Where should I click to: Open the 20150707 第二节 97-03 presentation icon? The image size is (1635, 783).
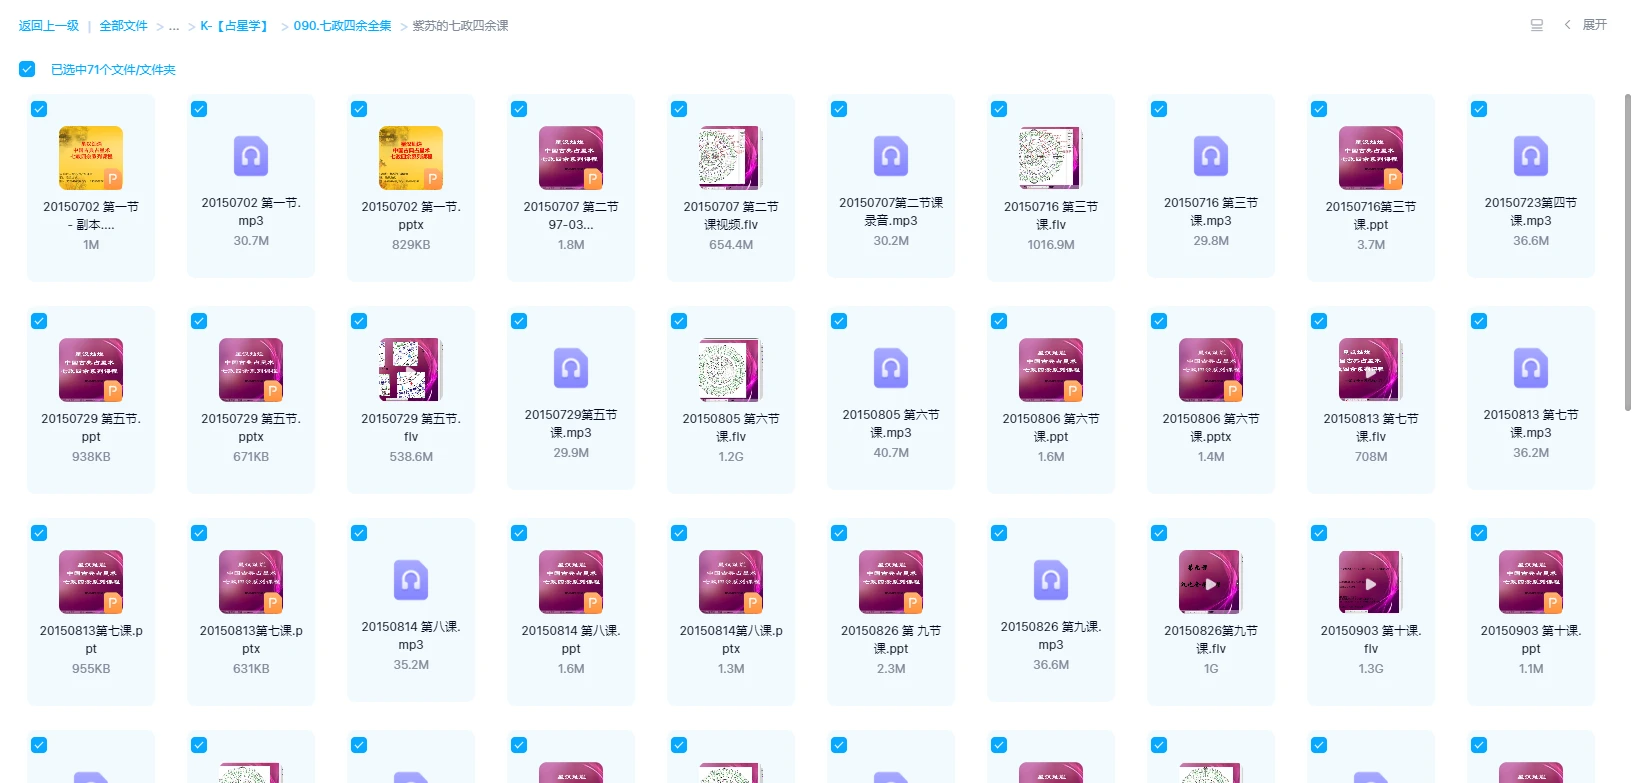[x=571, y=158]
